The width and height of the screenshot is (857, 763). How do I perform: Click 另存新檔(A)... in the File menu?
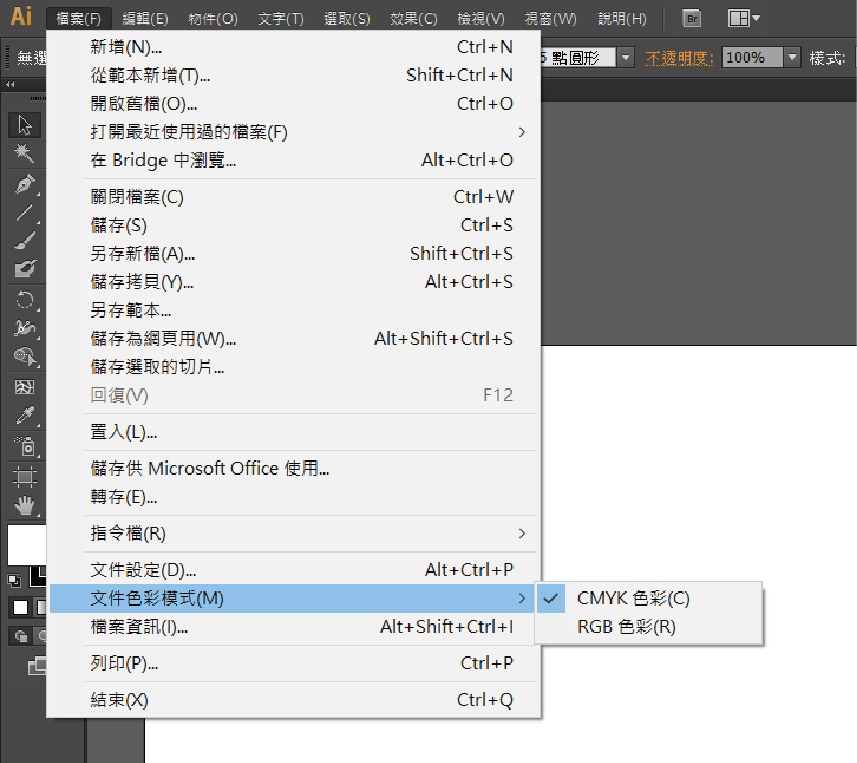142,254
